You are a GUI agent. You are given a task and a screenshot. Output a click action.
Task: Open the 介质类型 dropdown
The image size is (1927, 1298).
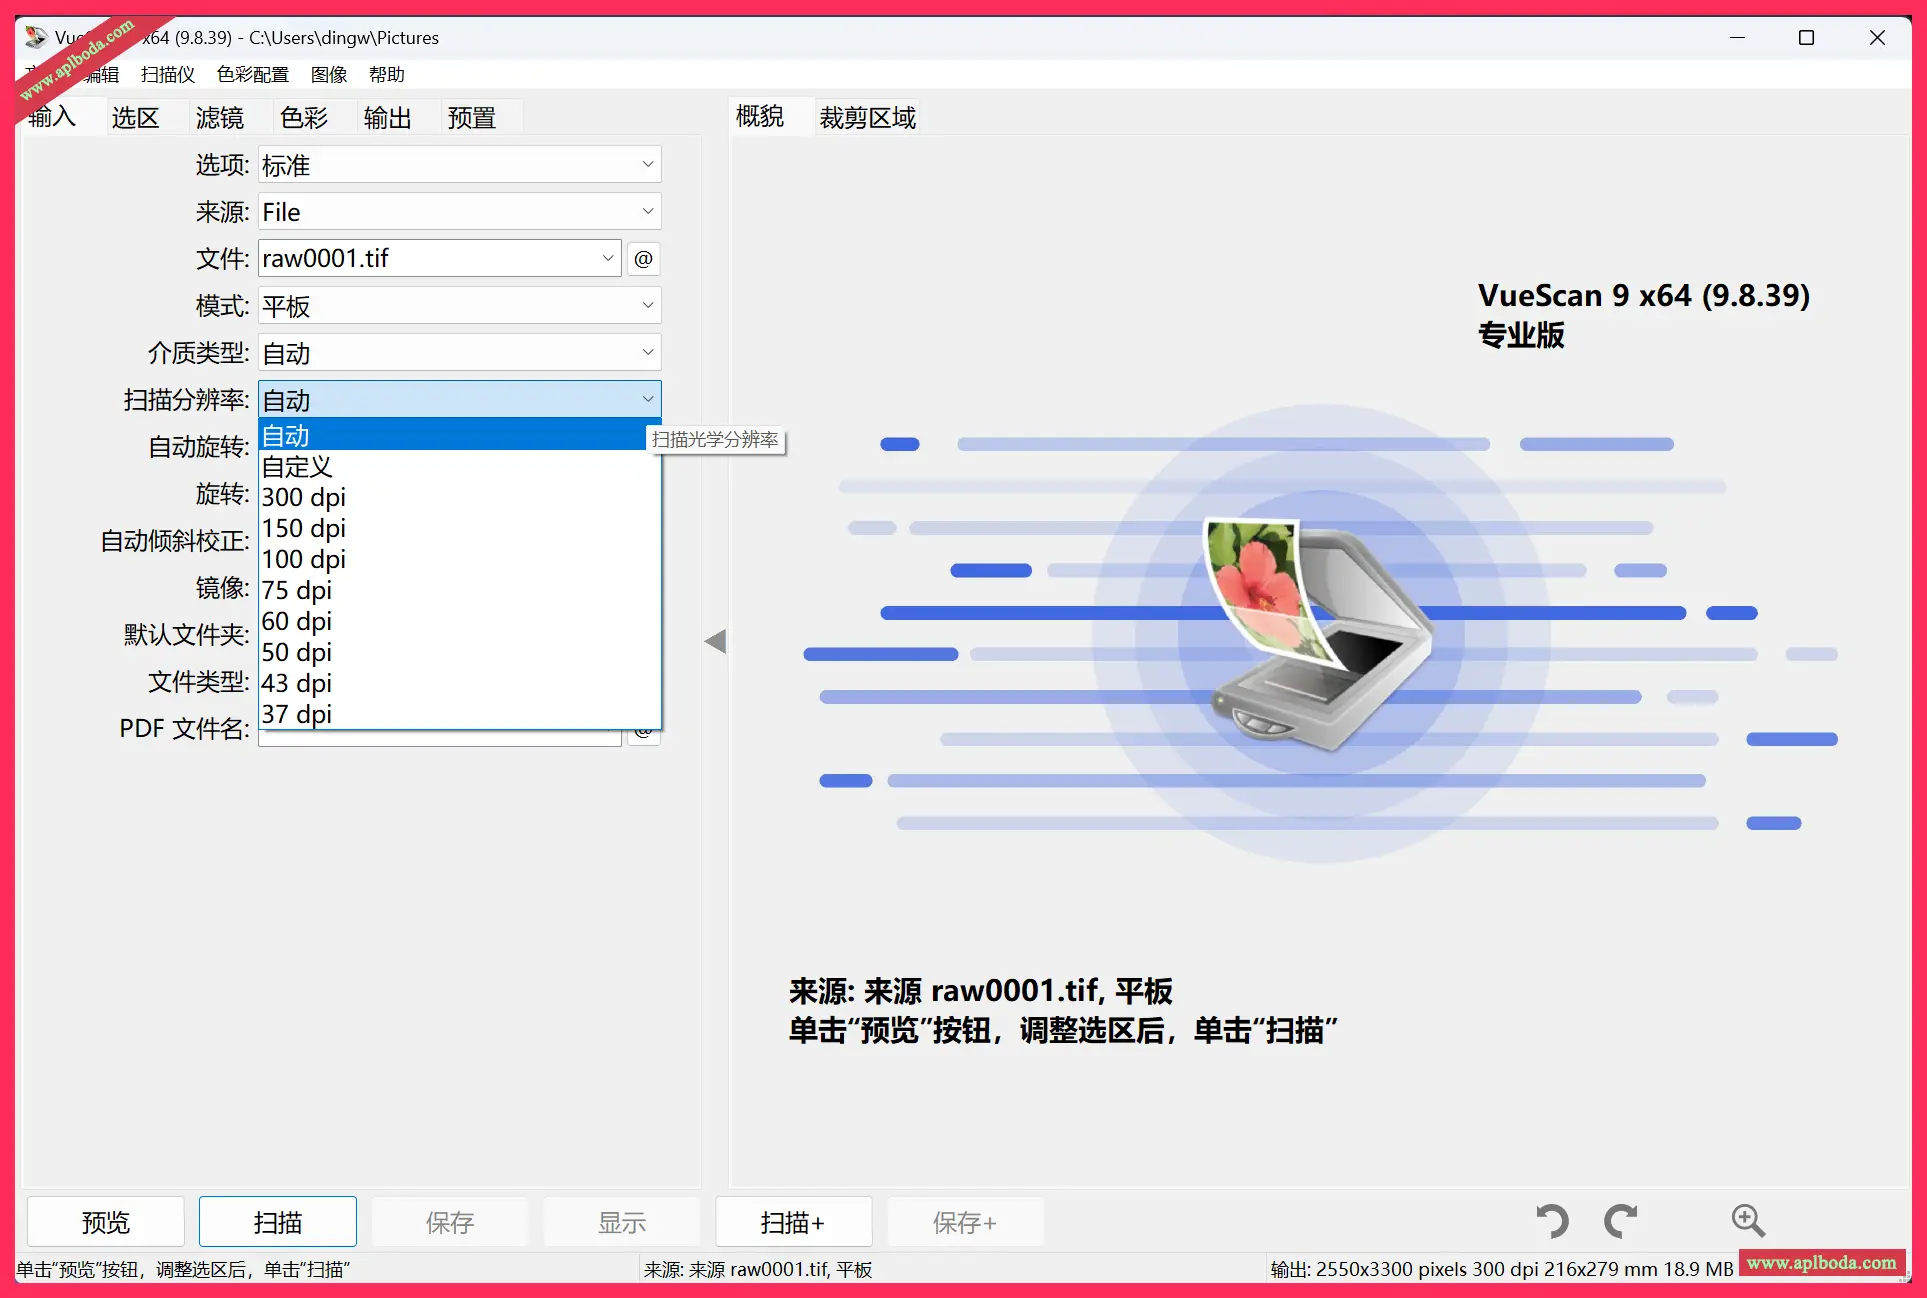click(x=459, y=353)
